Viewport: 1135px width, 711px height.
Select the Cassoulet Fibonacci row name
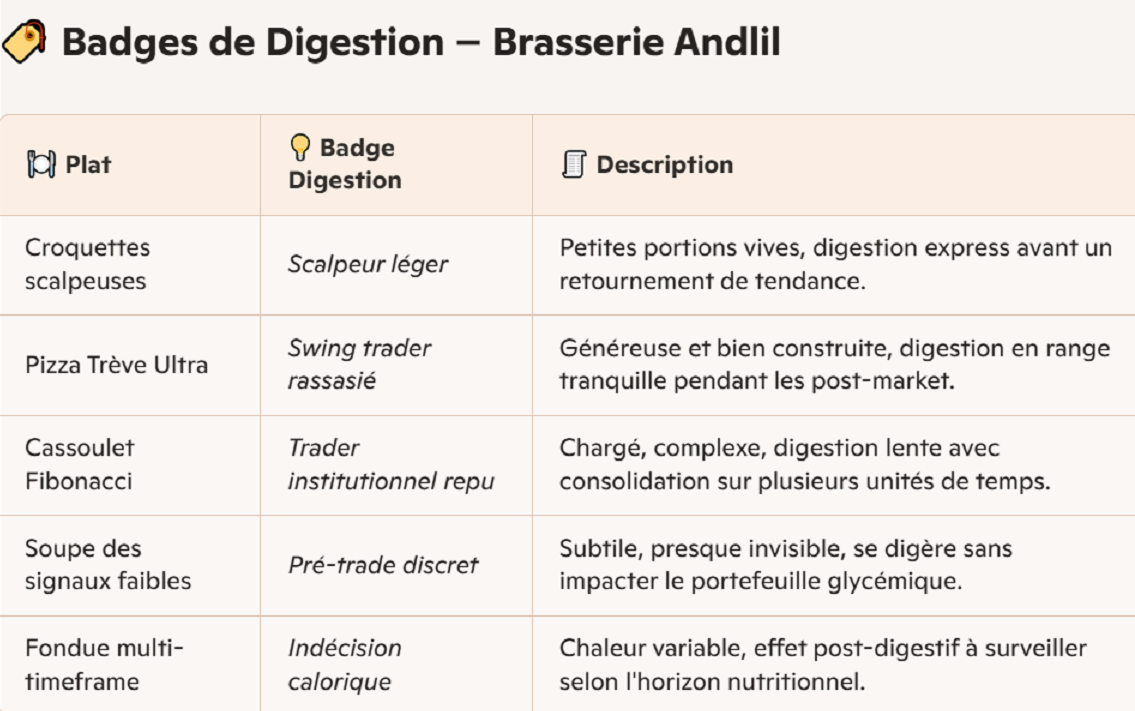[x=79, y=464]
